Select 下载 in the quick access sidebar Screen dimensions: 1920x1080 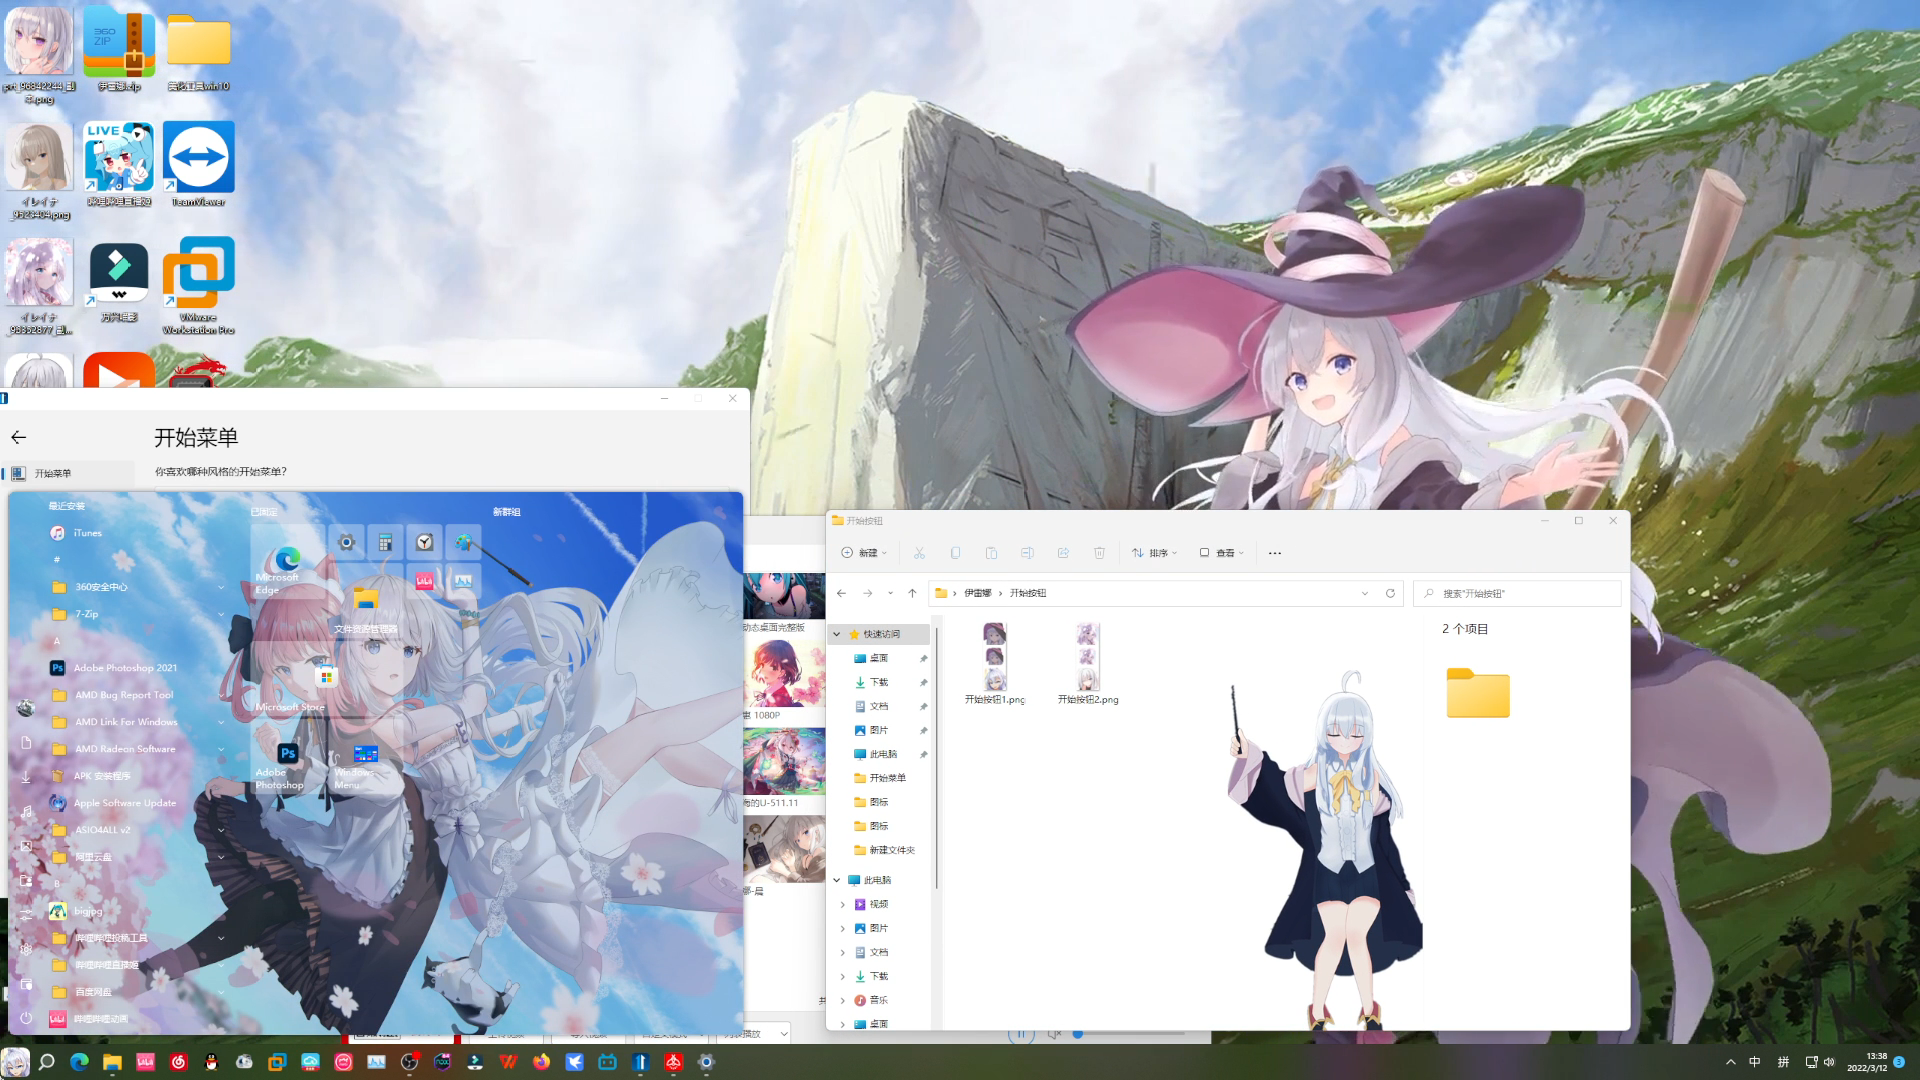click(x=878, y=682)
